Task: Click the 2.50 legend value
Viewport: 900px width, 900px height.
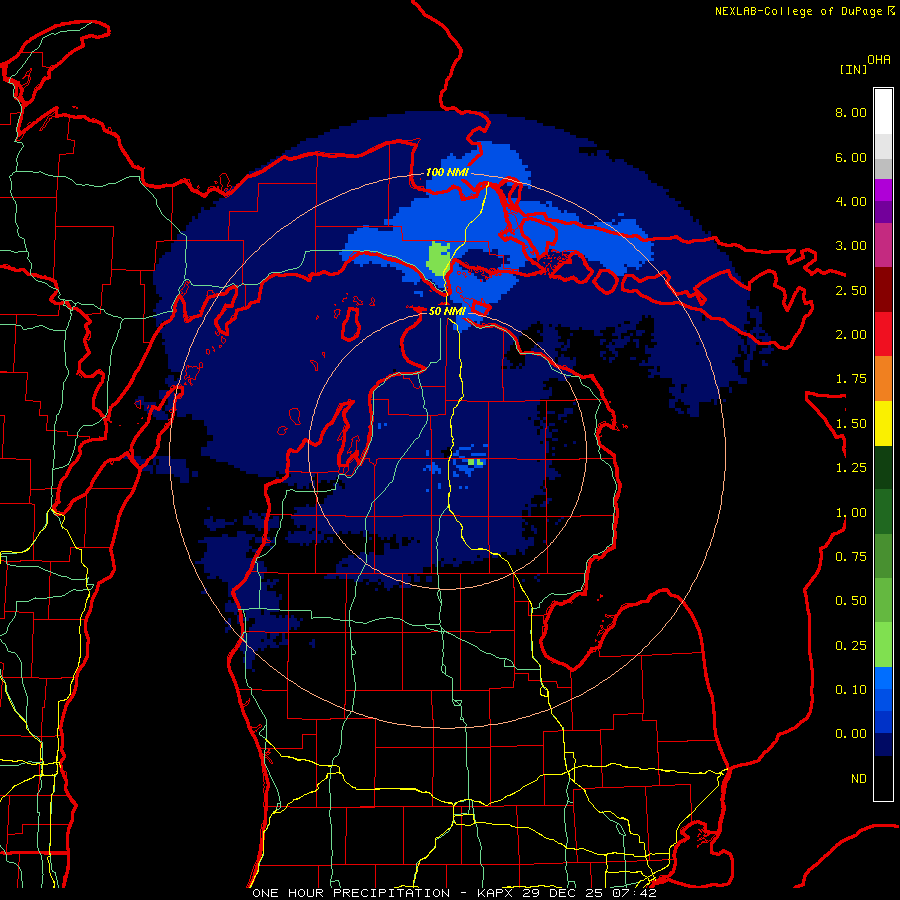Action: pos(851,290)
